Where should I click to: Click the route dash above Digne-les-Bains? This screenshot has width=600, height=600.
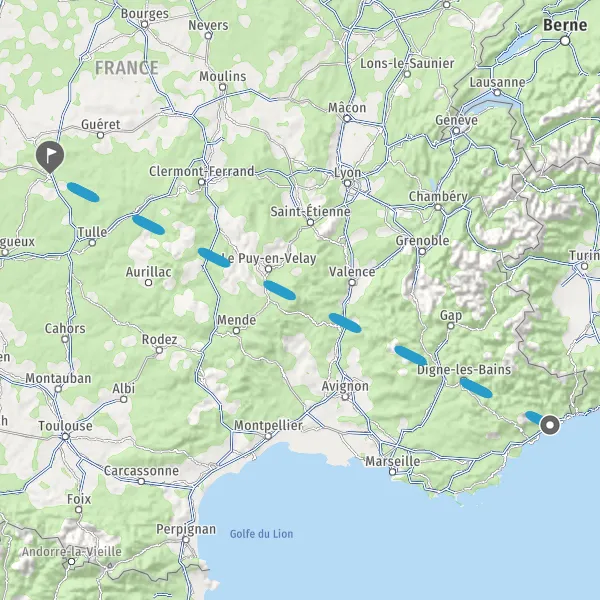point(411,355)
